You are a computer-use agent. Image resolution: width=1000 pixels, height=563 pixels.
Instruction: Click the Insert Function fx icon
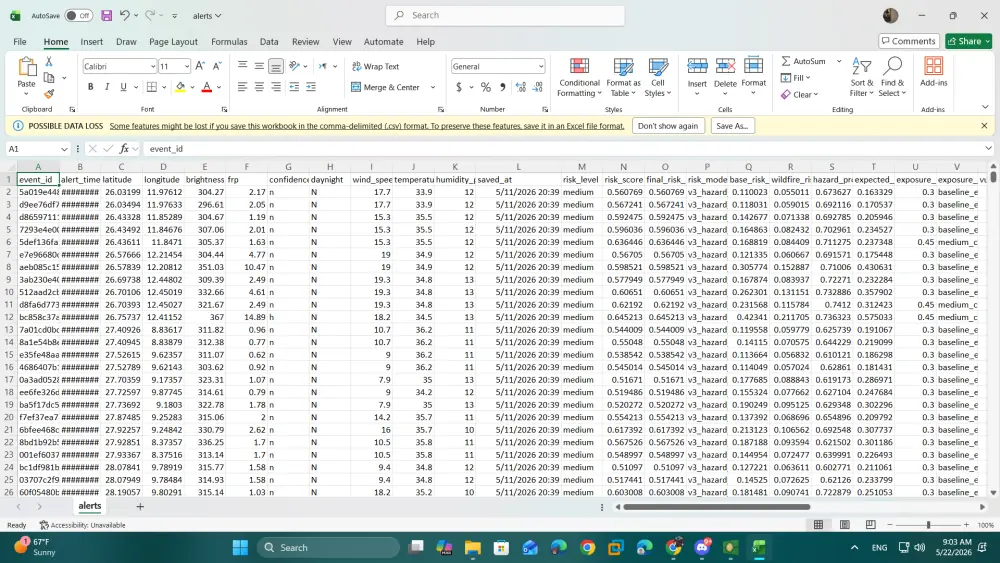(124, 149)
